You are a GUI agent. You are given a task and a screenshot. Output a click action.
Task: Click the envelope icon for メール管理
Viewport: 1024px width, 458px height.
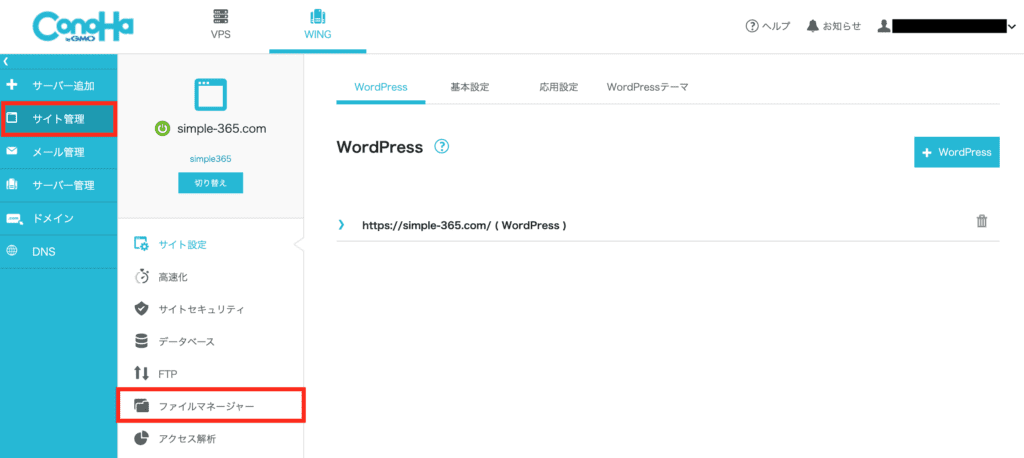[11, 152]
